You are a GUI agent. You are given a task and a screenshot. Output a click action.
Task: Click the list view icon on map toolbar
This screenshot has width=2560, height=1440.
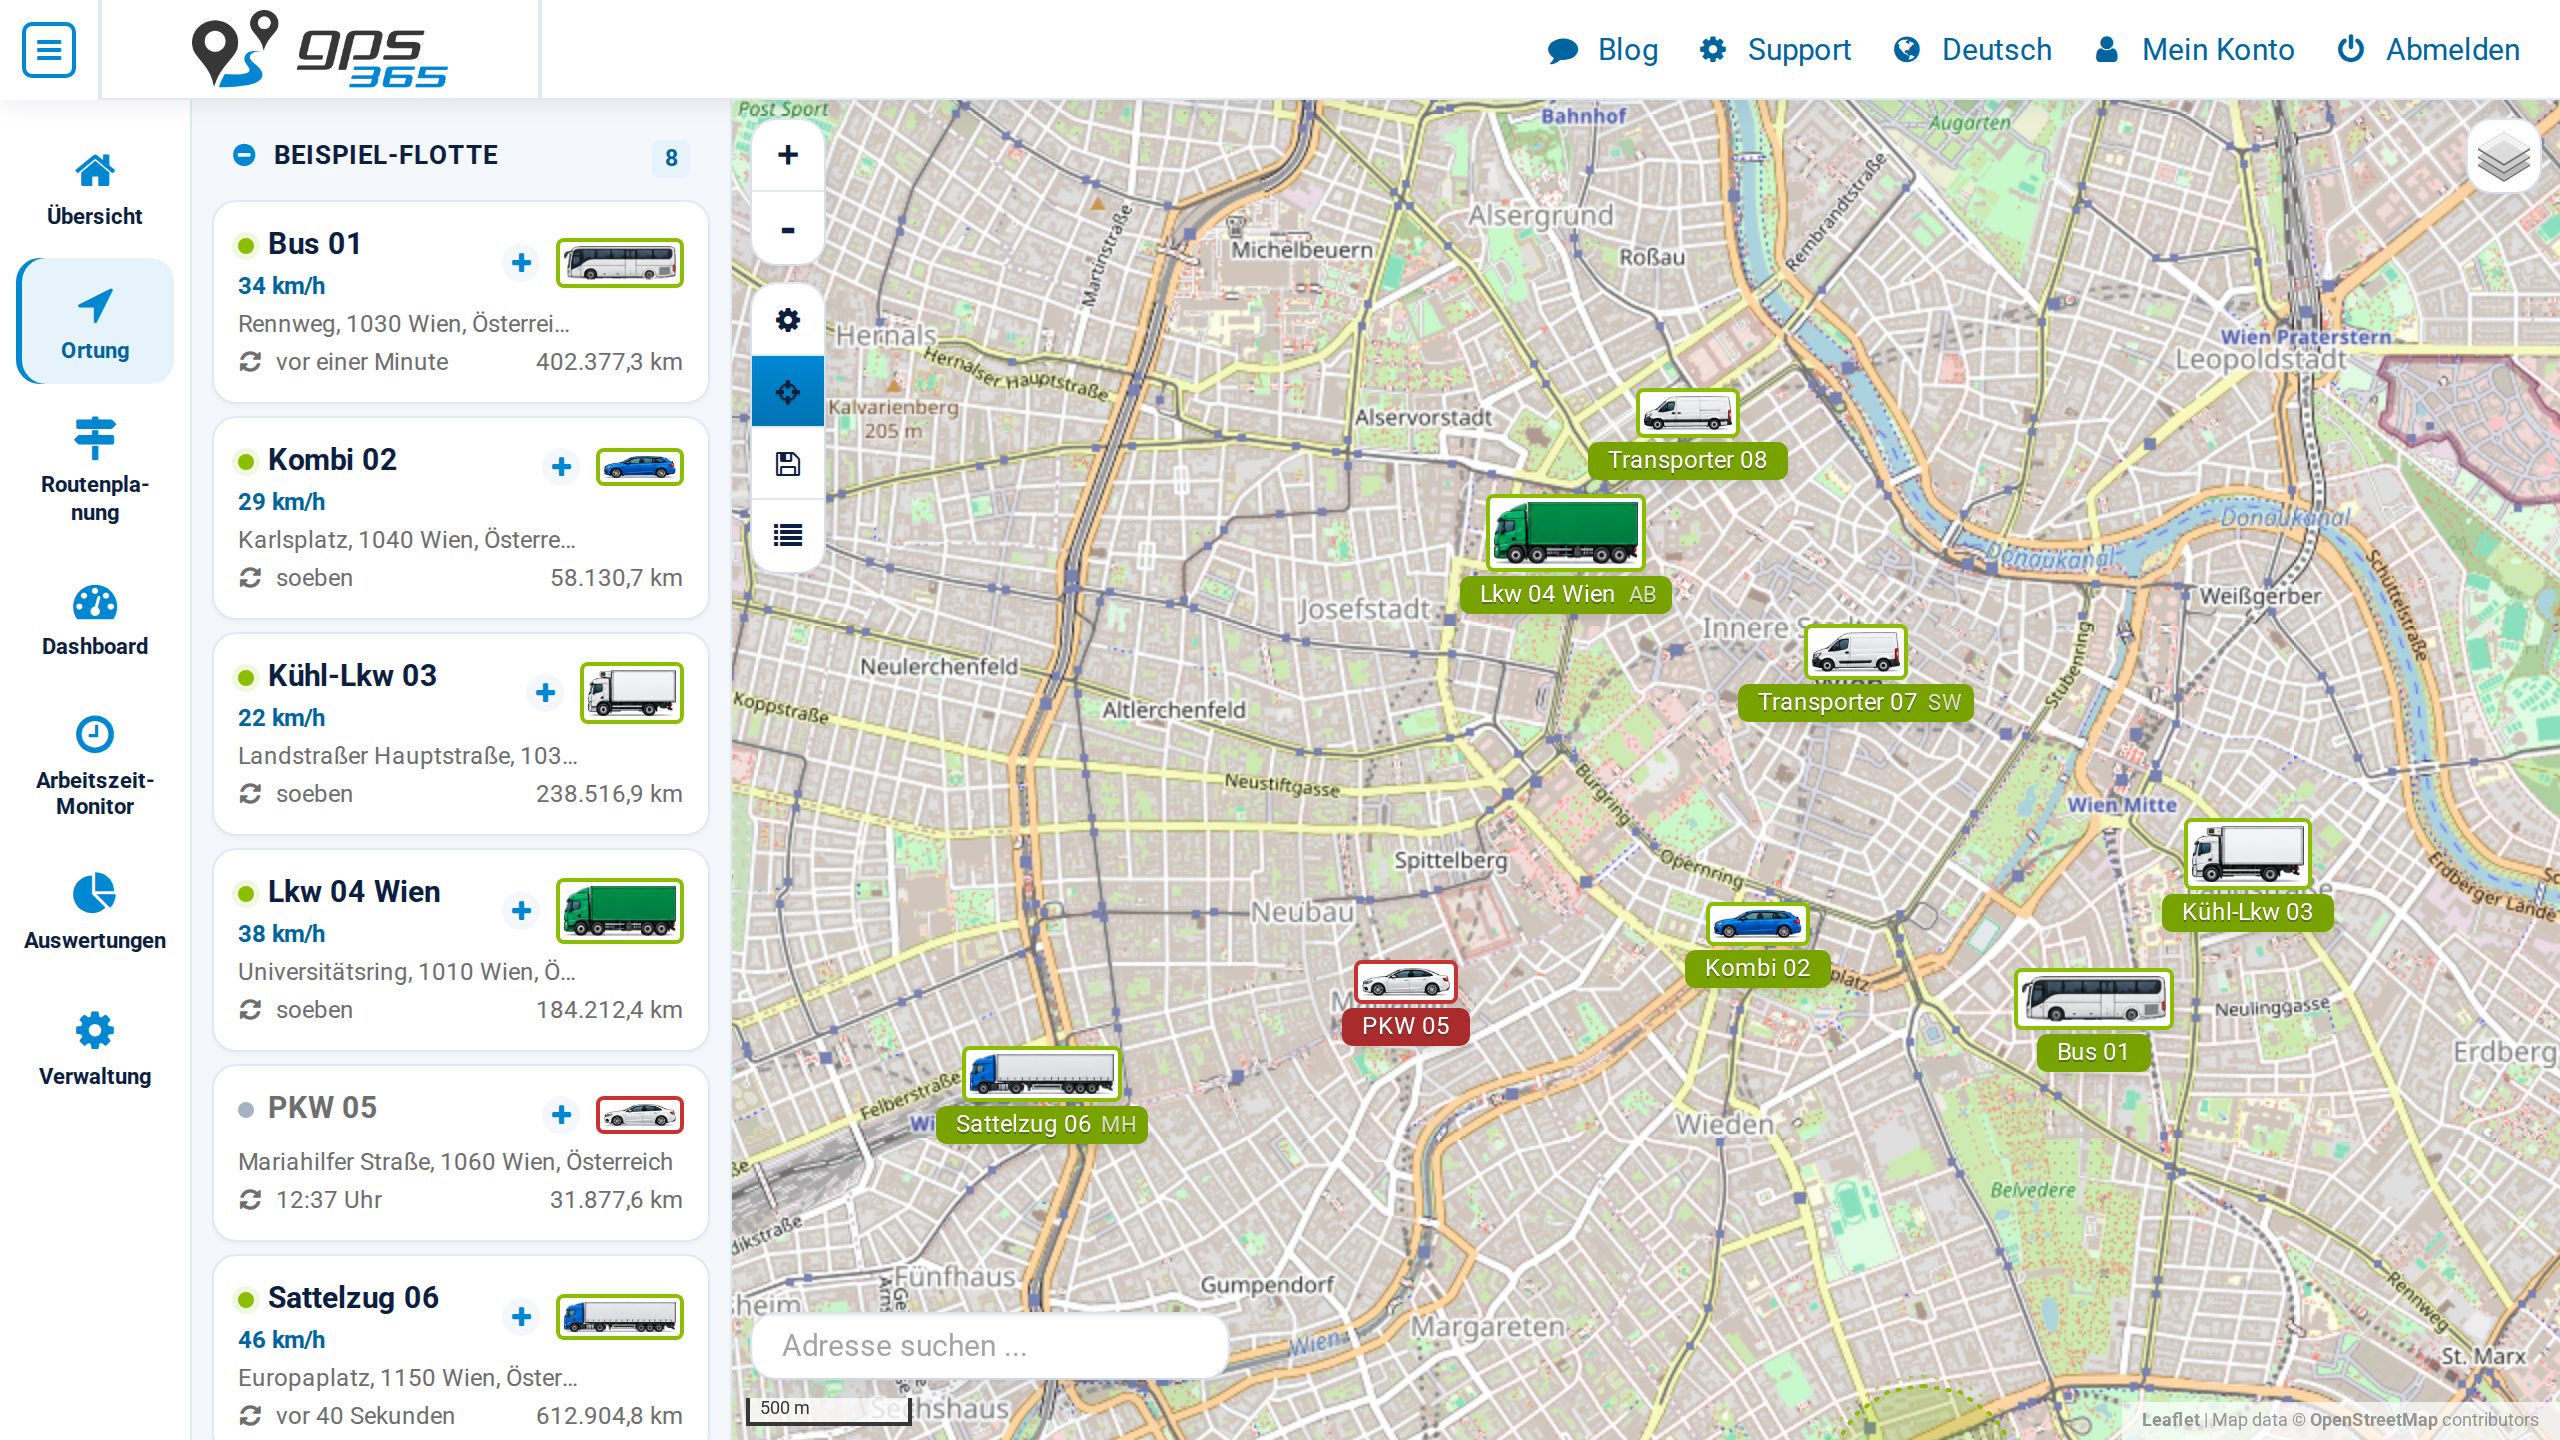(x=788, y=536)
